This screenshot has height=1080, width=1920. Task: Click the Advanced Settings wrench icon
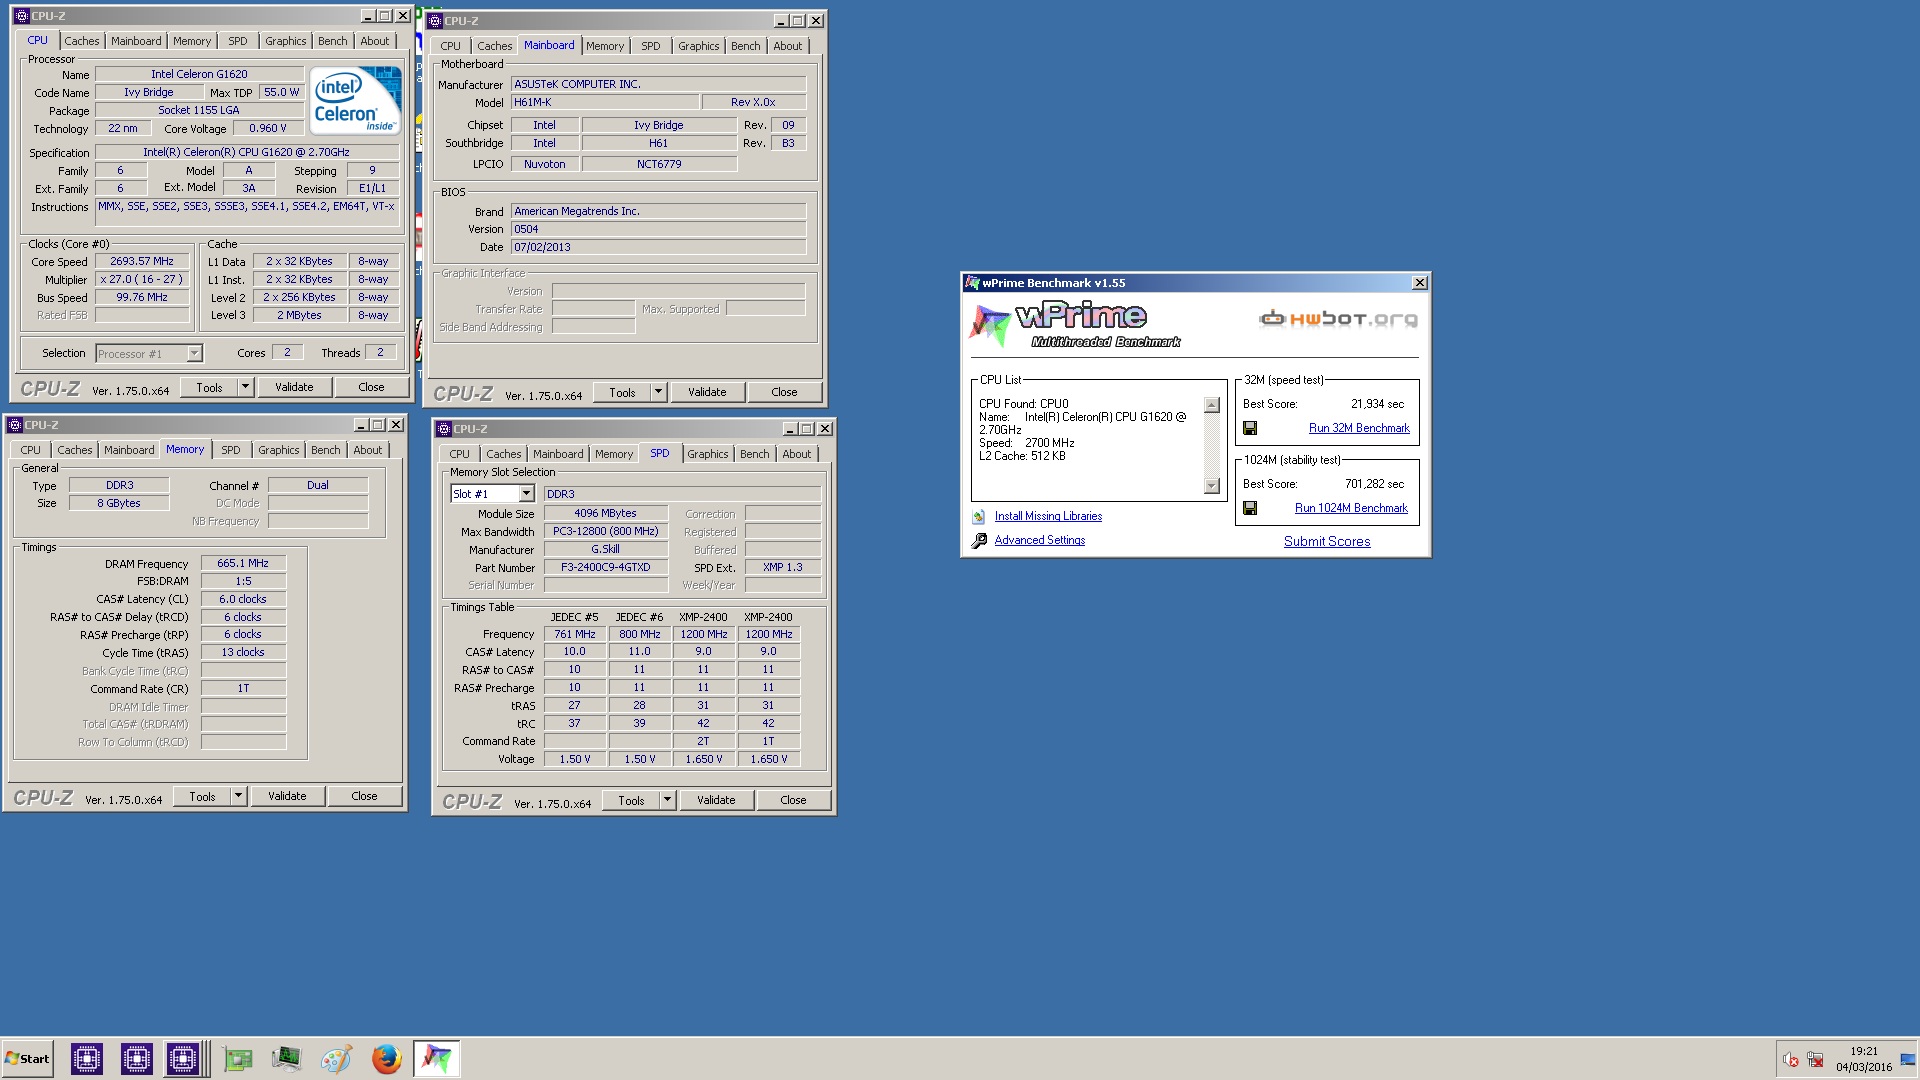tap(979, 541)
